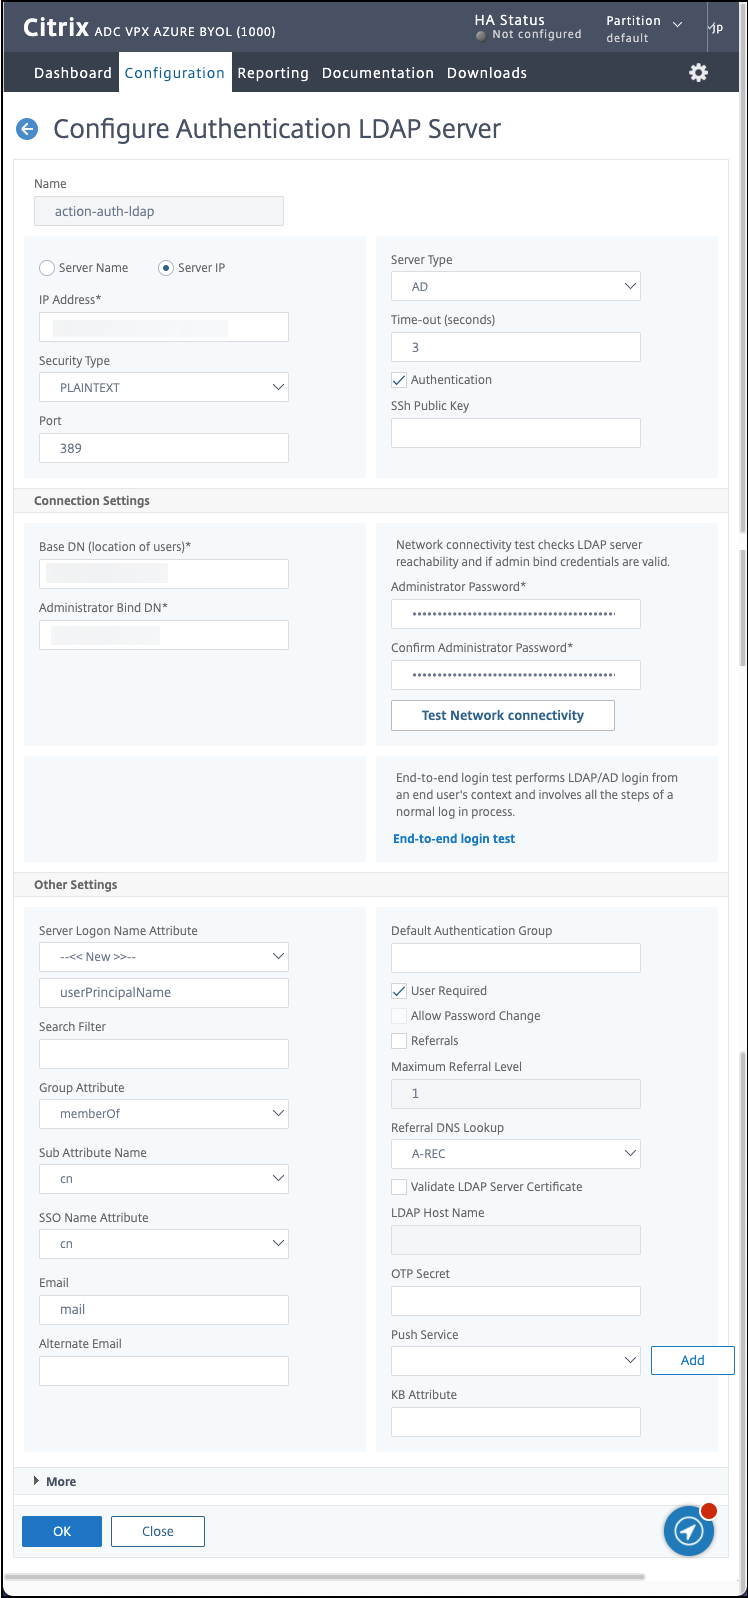
Task: Check Validate LDAP Server Certificate
Action: tap(399, 1187)
